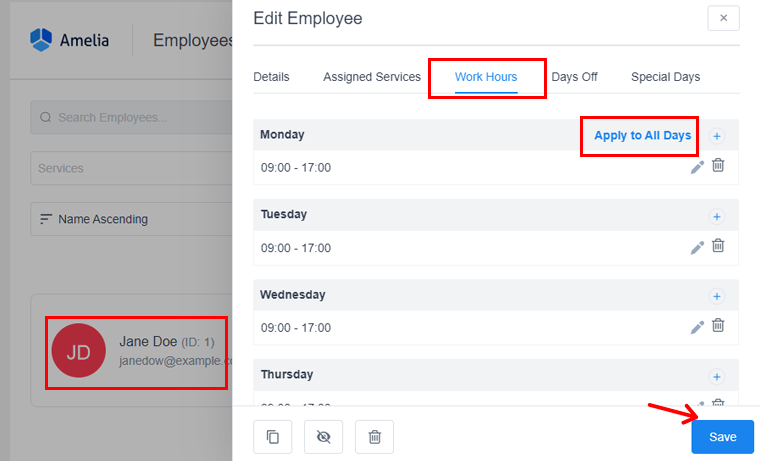
Task: Add a work period to Tuesday
Action: tap(716, 216)
